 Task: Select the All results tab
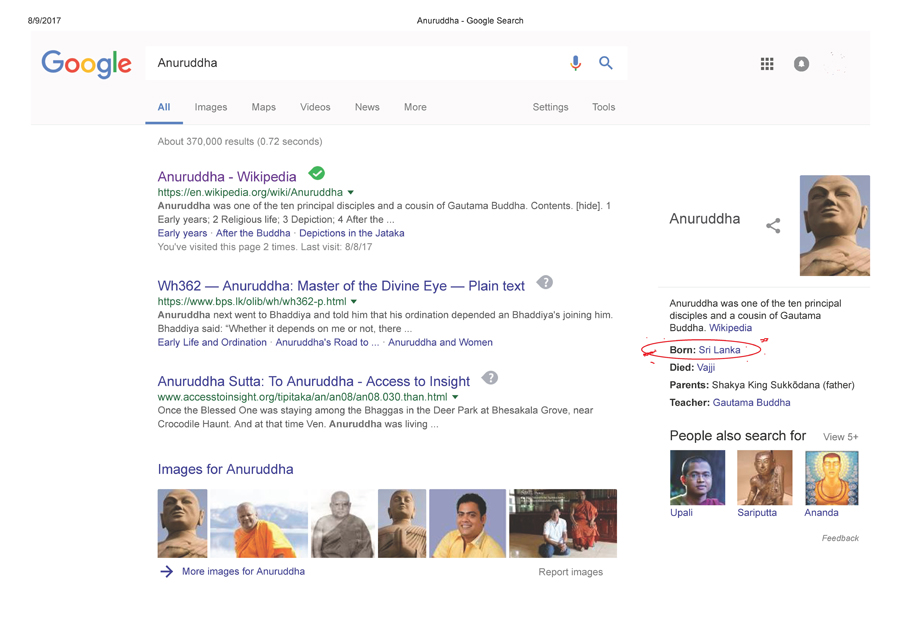[164, 107]
